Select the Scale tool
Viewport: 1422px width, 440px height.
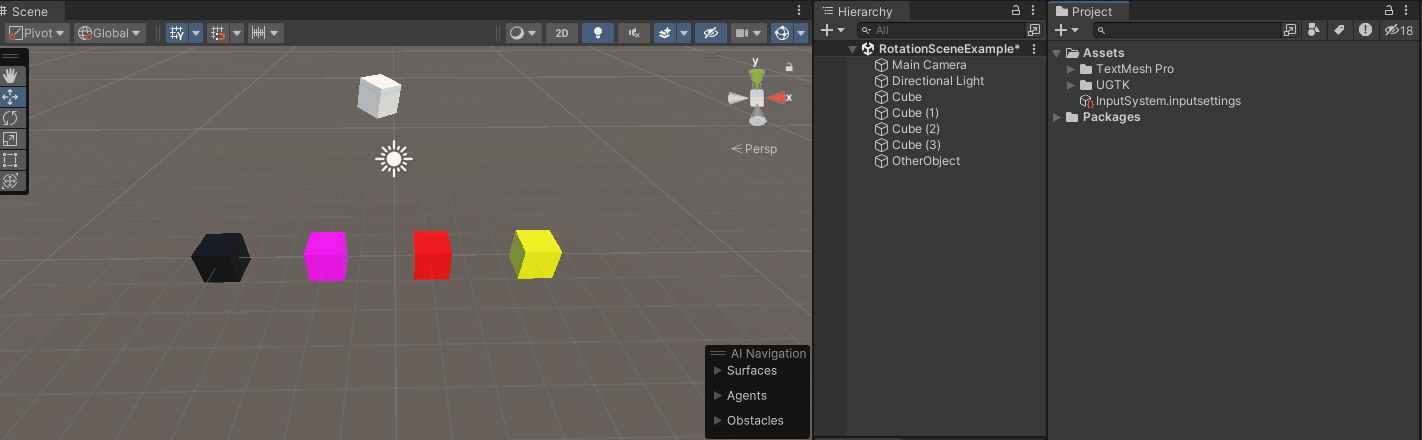11,139
